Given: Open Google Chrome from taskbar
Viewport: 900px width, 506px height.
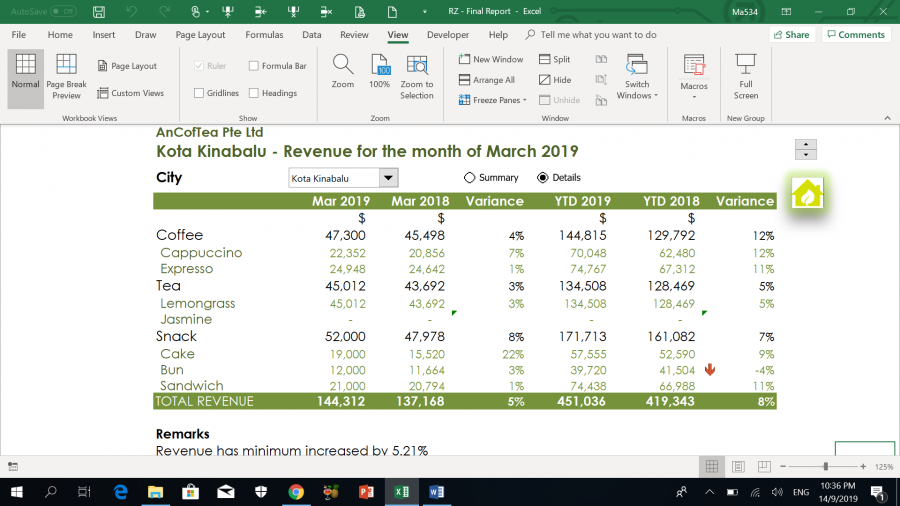Looking at the screenshot, I should point(296,492).
